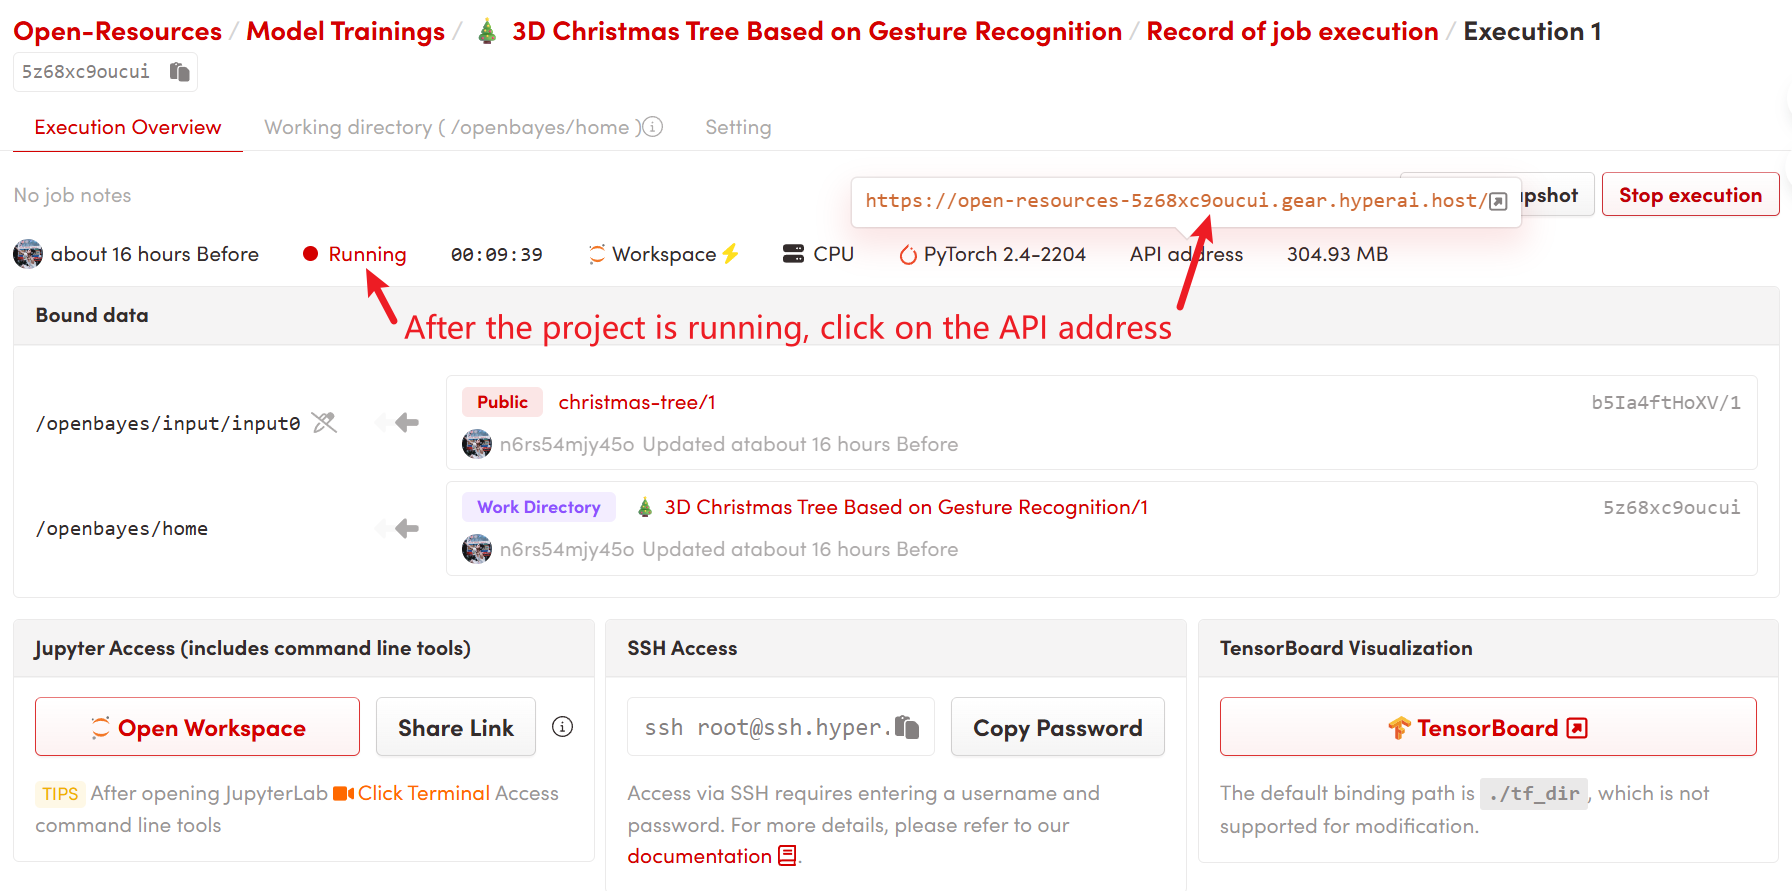Select the Execution Overview tab

click(128, 127)
